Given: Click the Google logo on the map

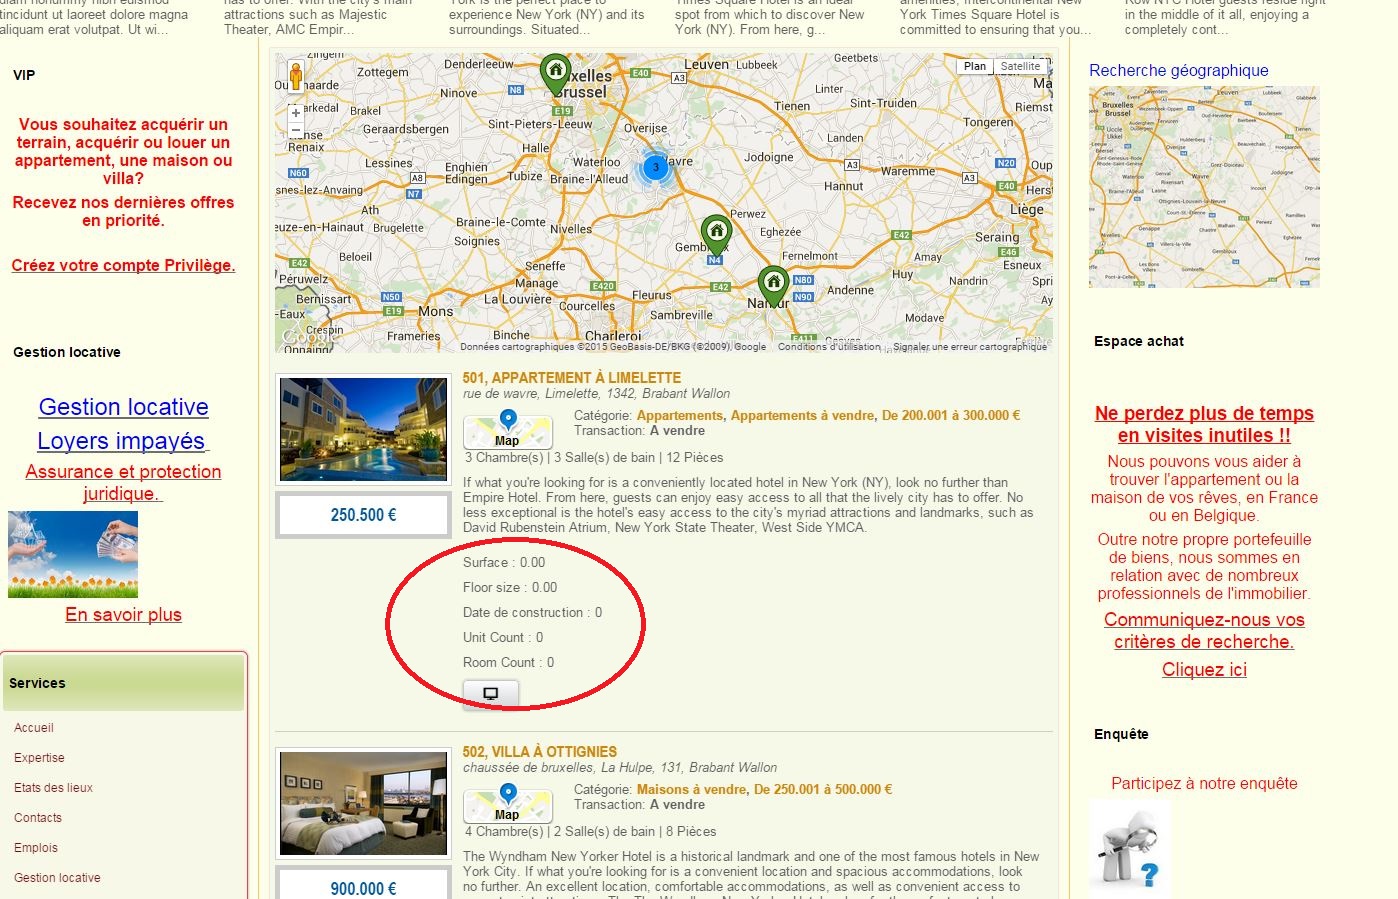Looking at the screenshot, I should (x=310, y=338).
